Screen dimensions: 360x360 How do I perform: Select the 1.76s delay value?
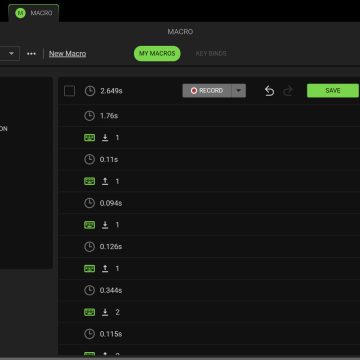(x=109, y=116)
